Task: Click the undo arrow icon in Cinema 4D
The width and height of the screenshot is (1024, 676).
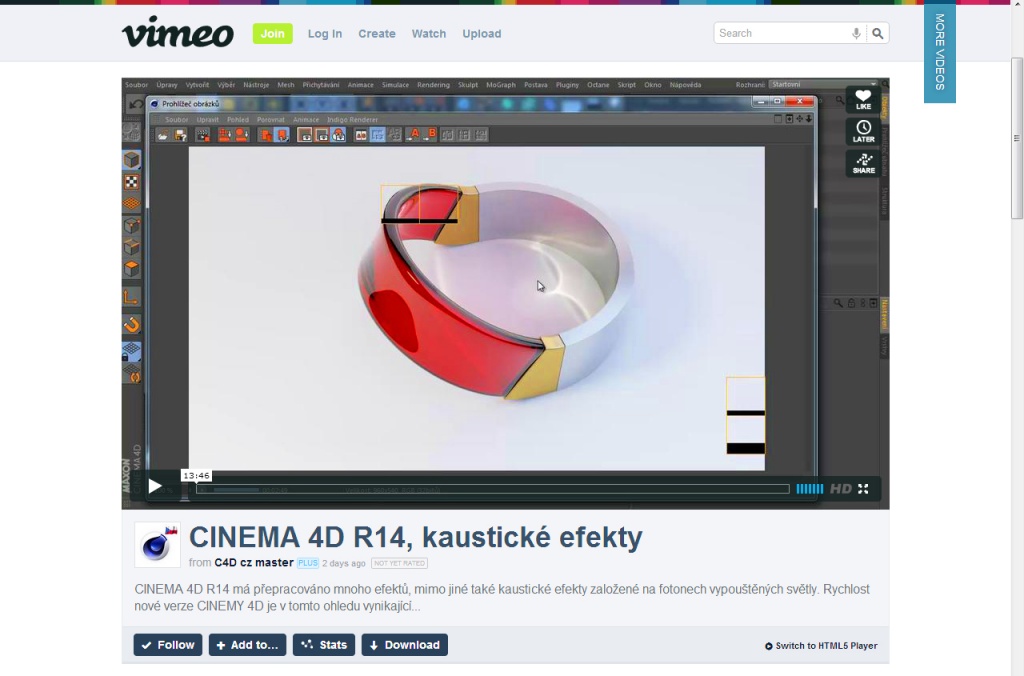Action: point(136,104)
